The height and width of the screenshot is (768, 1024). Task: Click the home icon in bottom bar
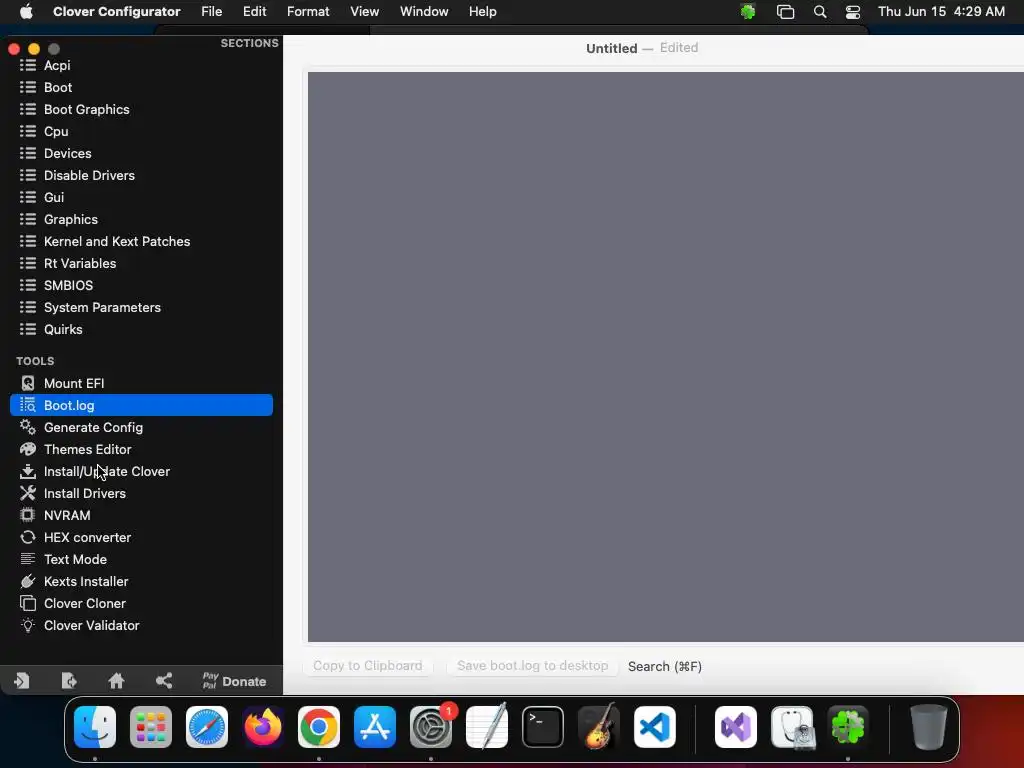click(116, 681)
